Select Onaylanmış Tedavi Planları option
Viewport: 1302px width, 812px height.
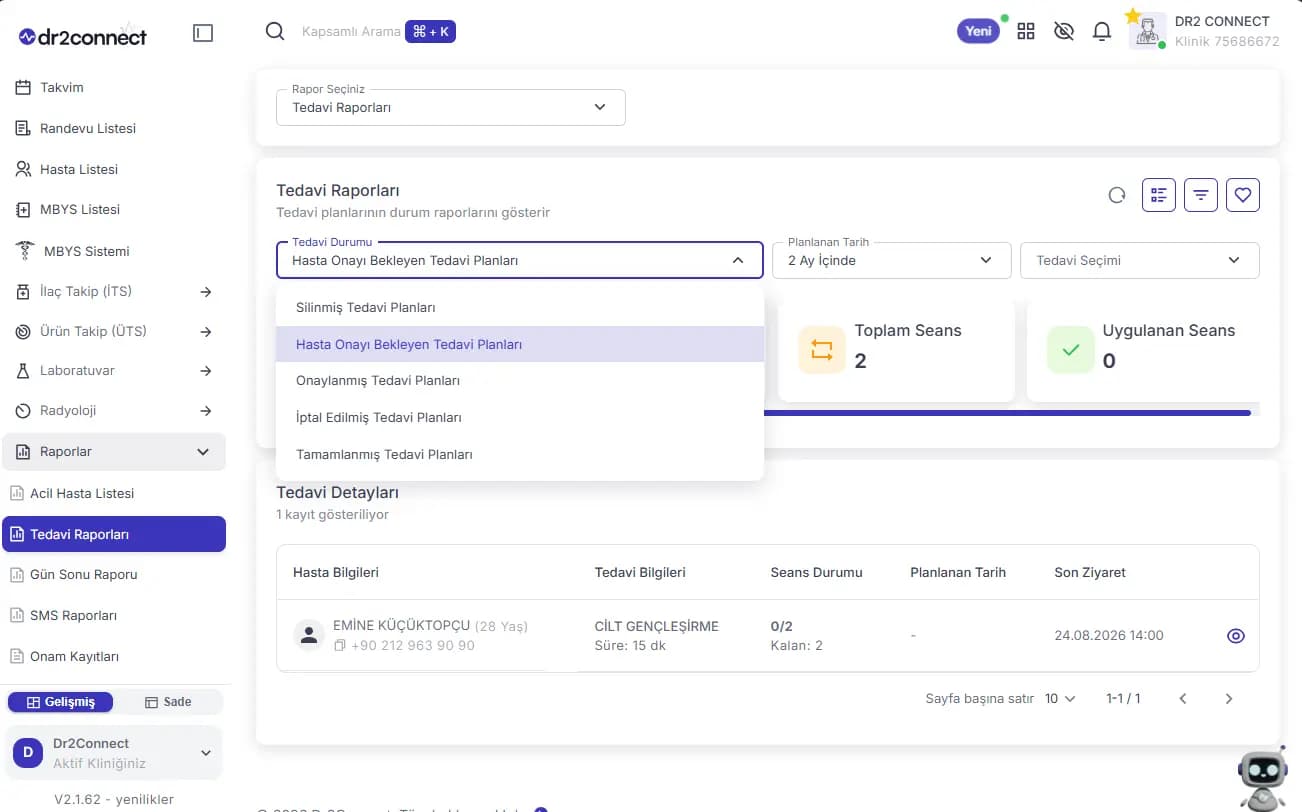tap(520, 381)
